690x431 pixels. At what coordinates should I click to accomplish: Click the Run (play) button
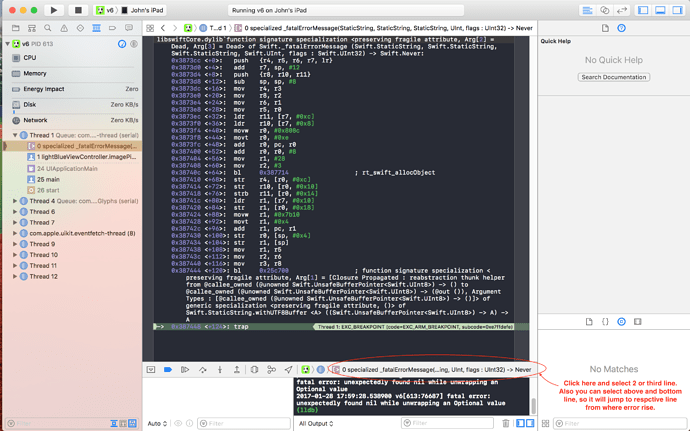[53, 10]
